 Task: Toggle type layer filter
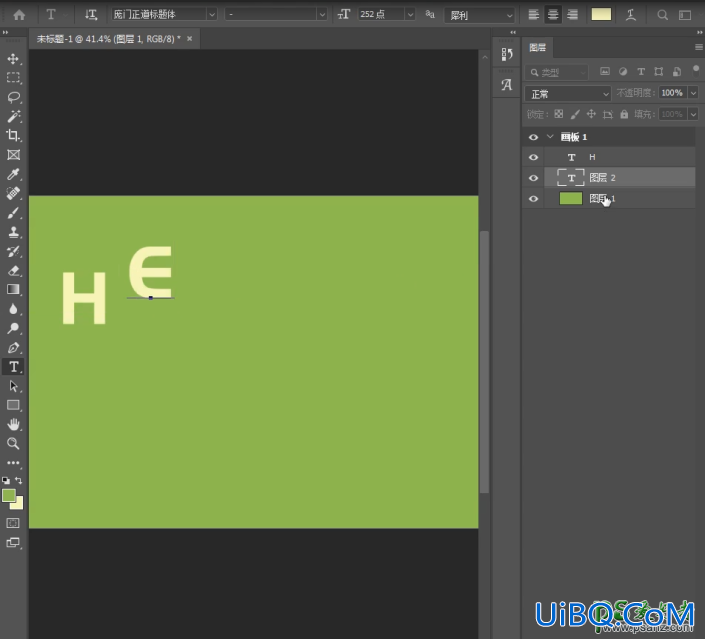coord(641,71)
